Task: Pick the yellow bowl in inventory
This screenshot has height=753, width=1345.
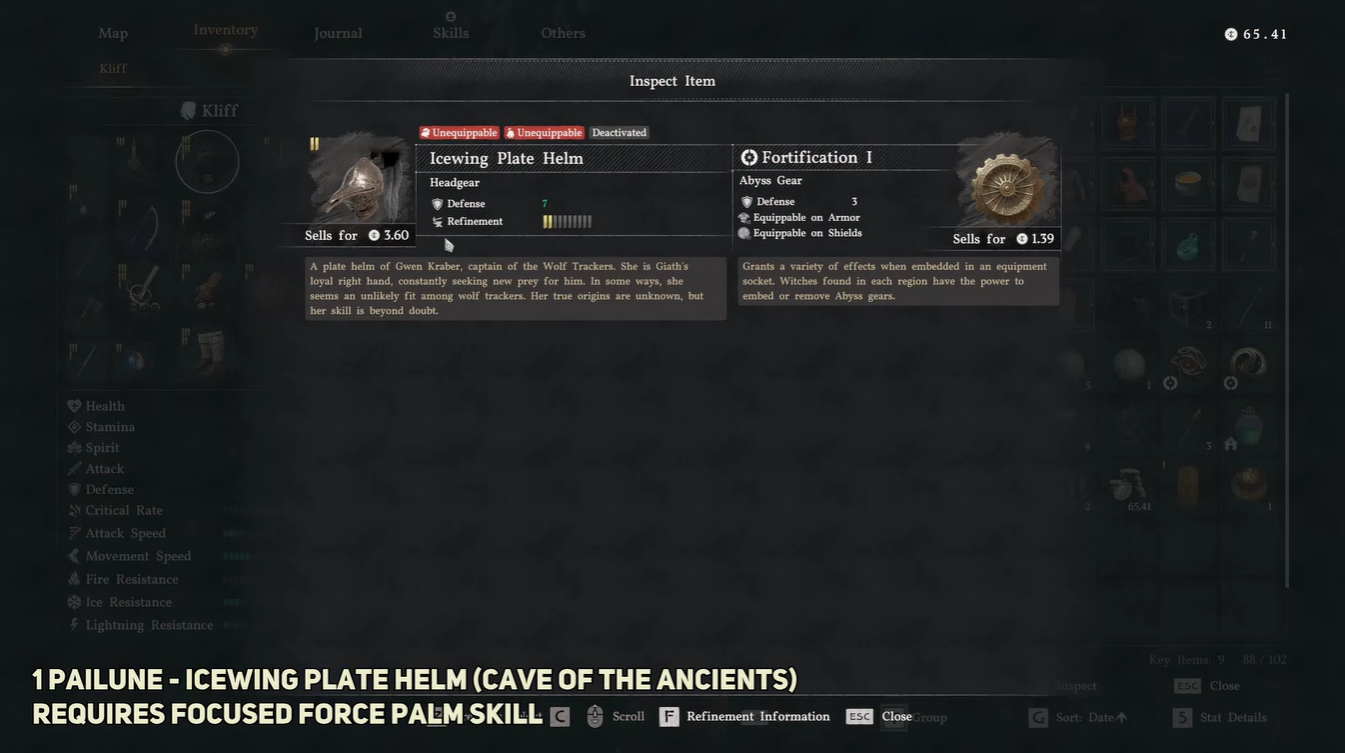Action: point(1188,183)
